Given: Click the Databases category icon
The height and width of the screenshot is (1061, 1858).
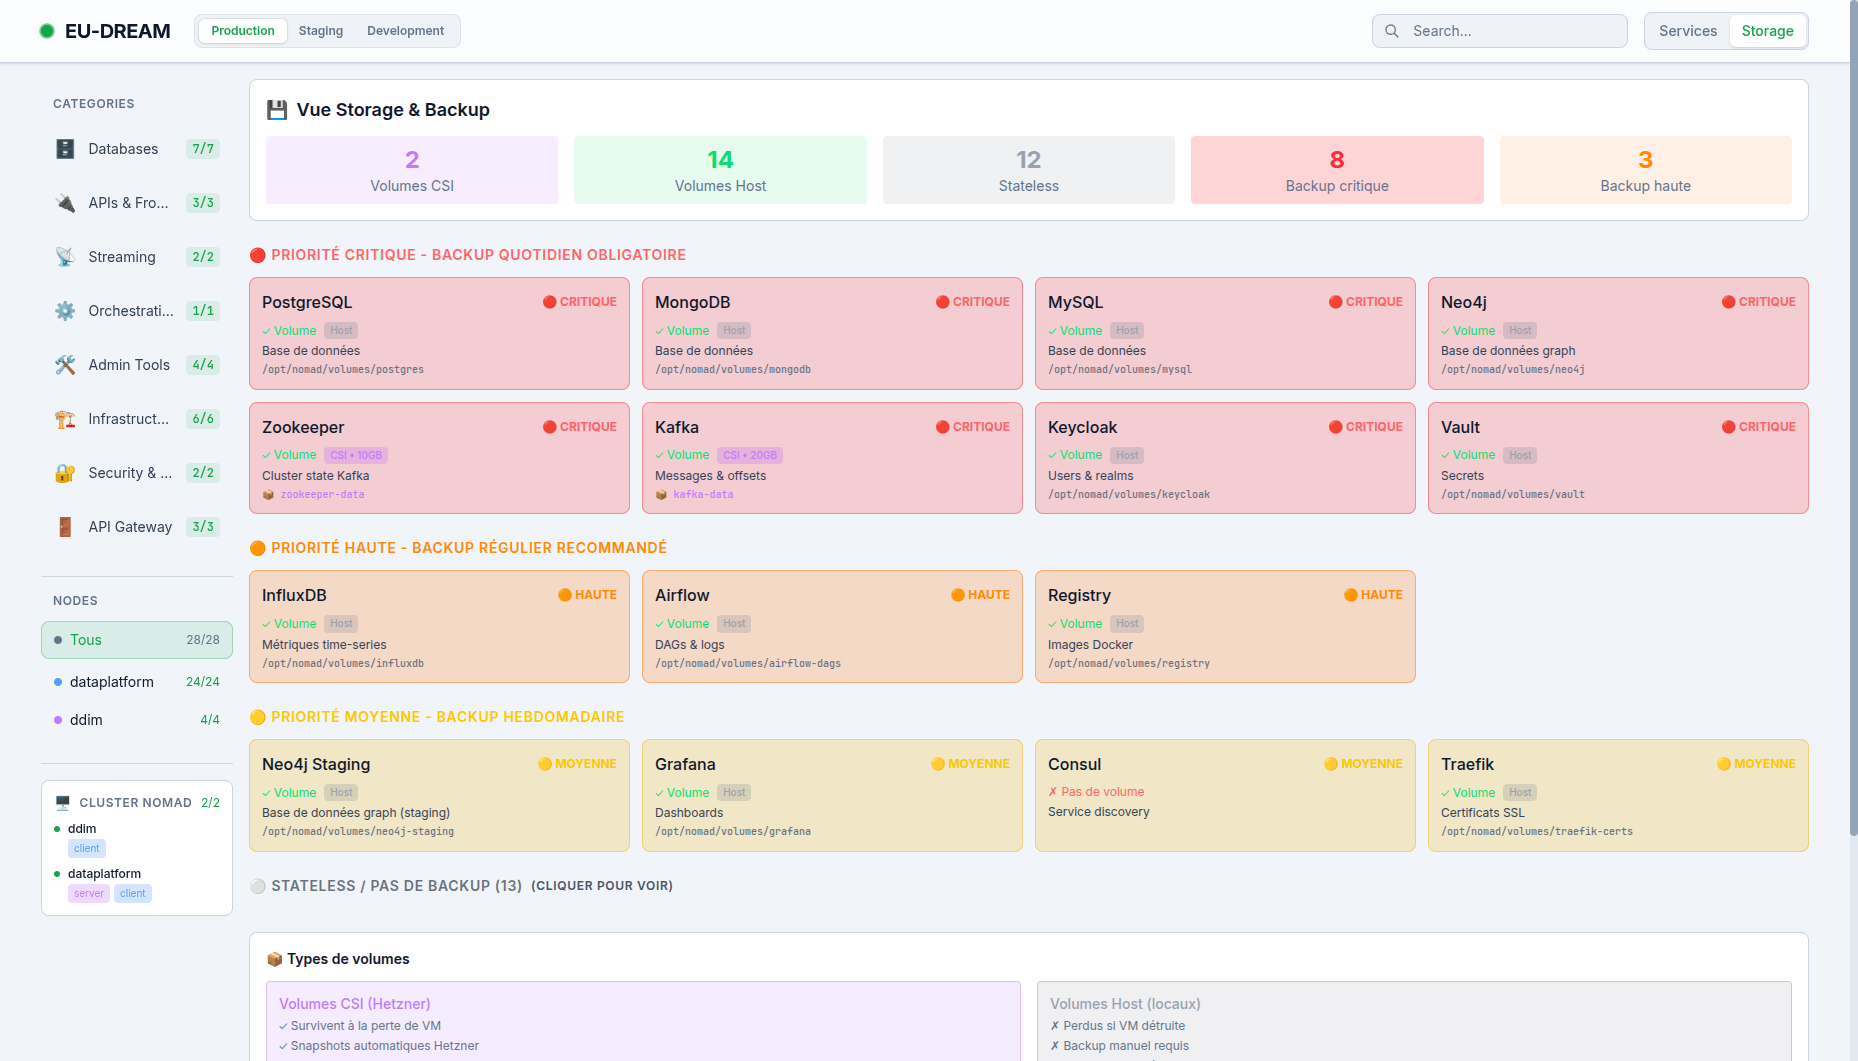Looking at the screenshot, I should click(65, 149).
